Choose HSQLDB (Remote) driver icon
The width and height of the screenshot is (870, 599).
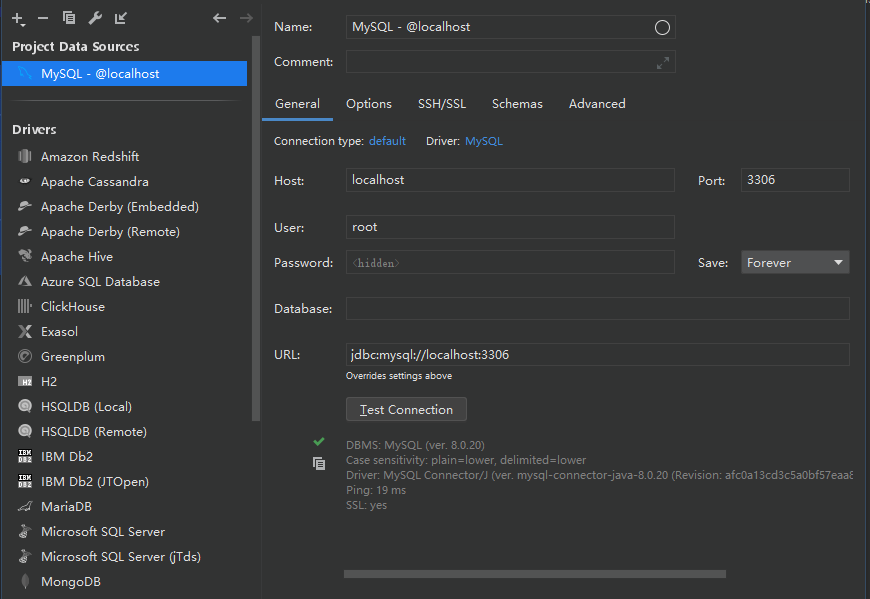tap(25, 431)
